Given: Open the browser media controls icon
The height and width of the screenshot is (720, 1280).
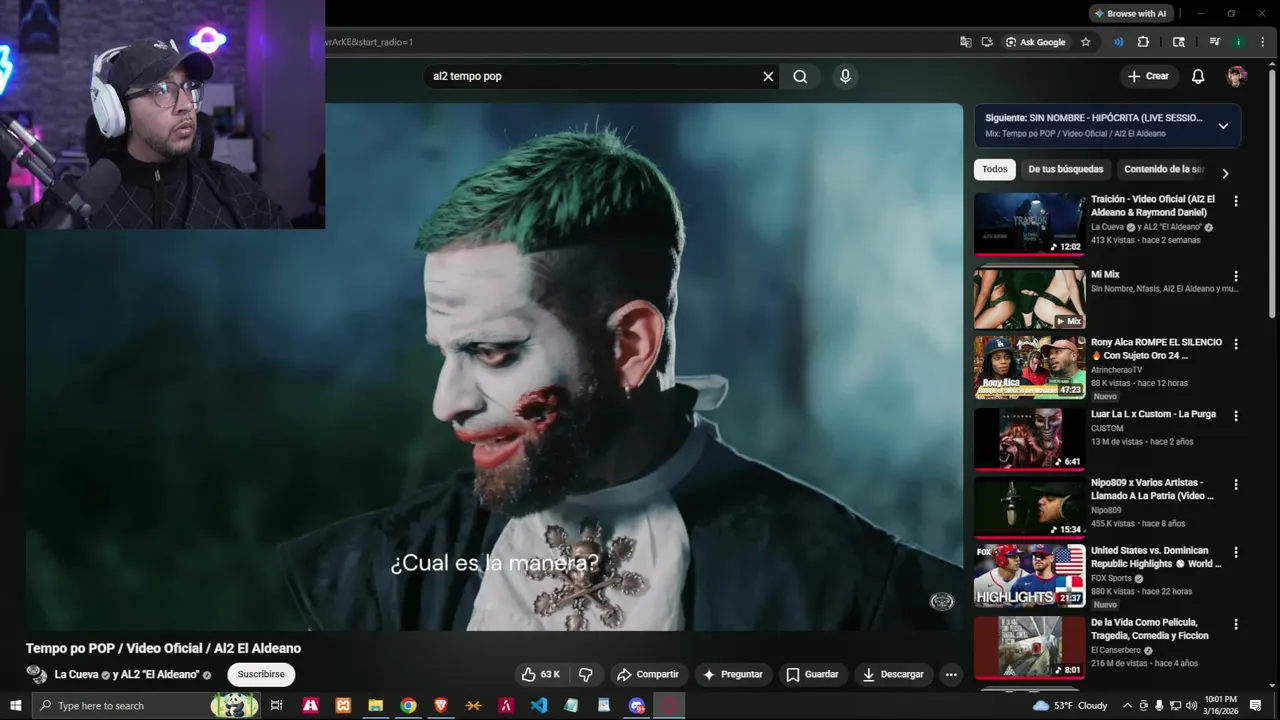Looking at the screenshot, I should click(x=1215, y=42).
